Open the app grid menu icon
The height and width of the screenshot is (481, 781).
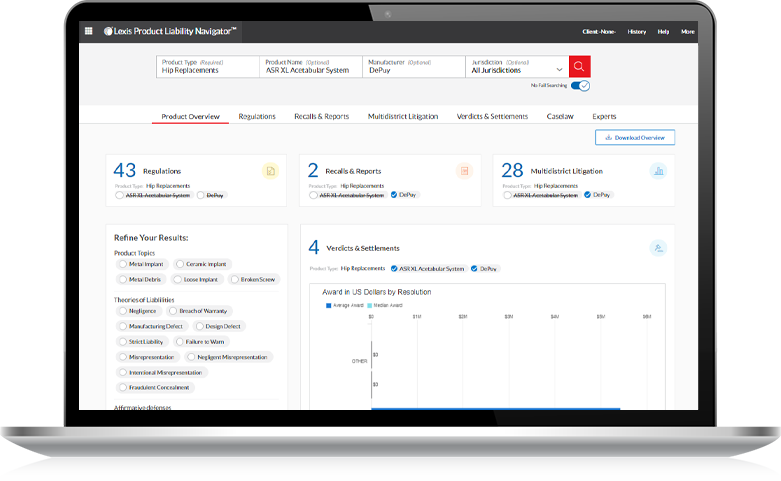coord(89,31)
